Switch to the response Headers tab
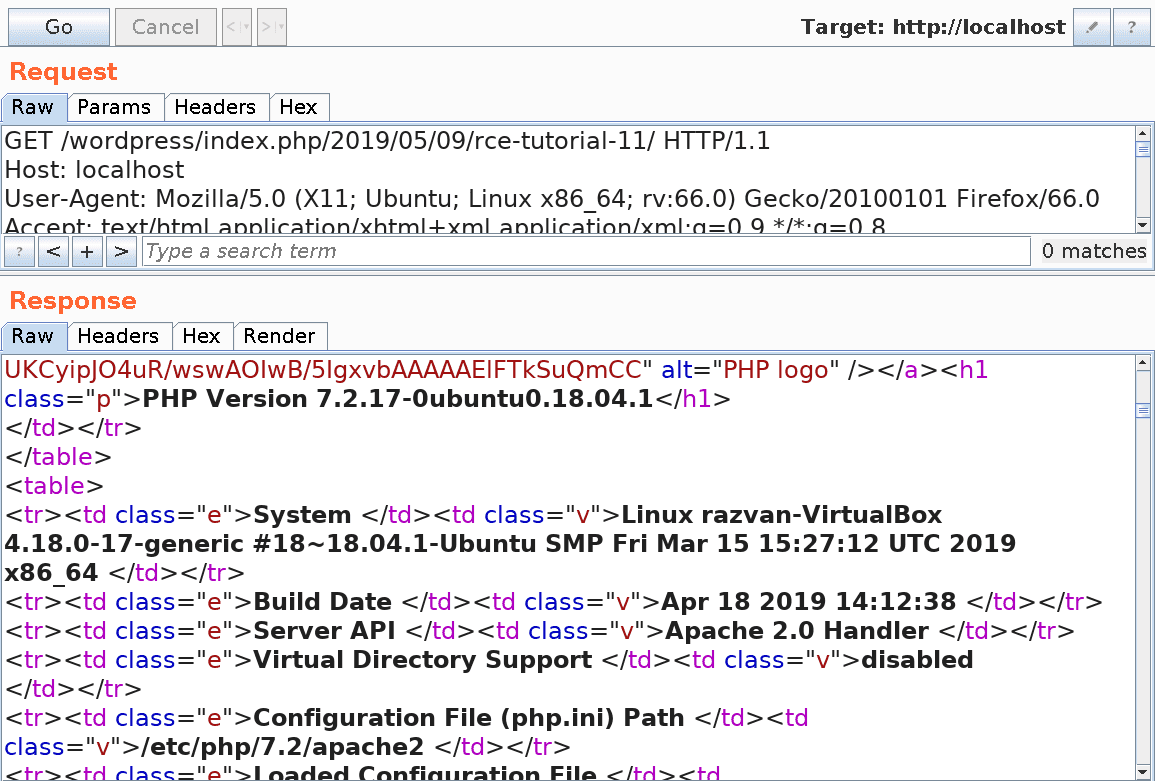This screenshot has width=1155, height=781. click(120, 336)
